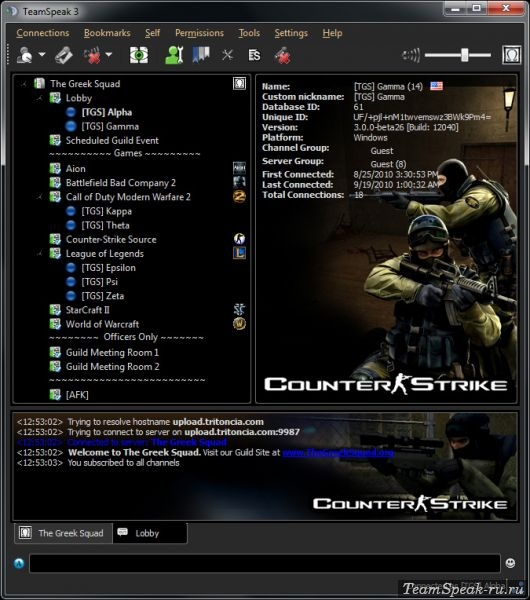Click the server icon right of The Greek Squad
The height and width of the screenshot is (600, 530).
pyautogui.click(x=240, y=83)
